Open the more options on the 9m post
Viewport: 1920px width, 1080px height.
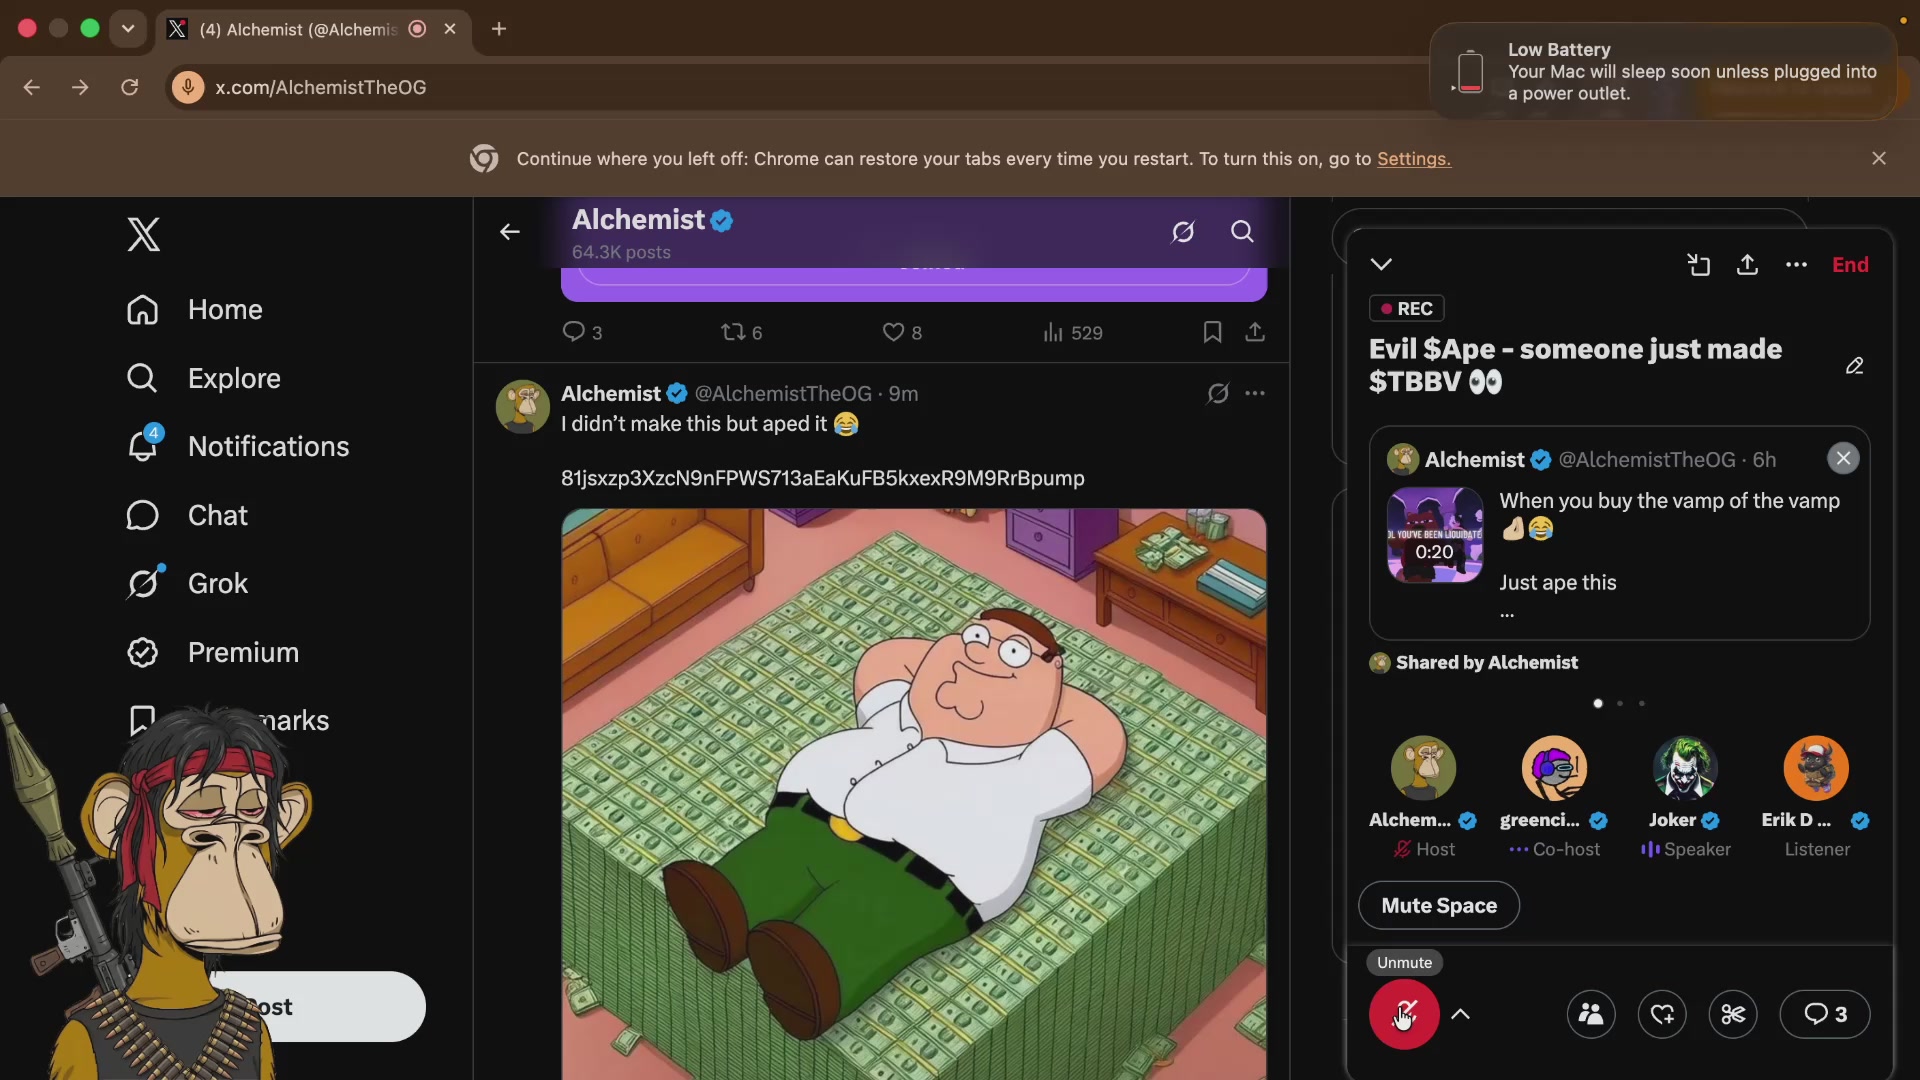[1255, 393]
